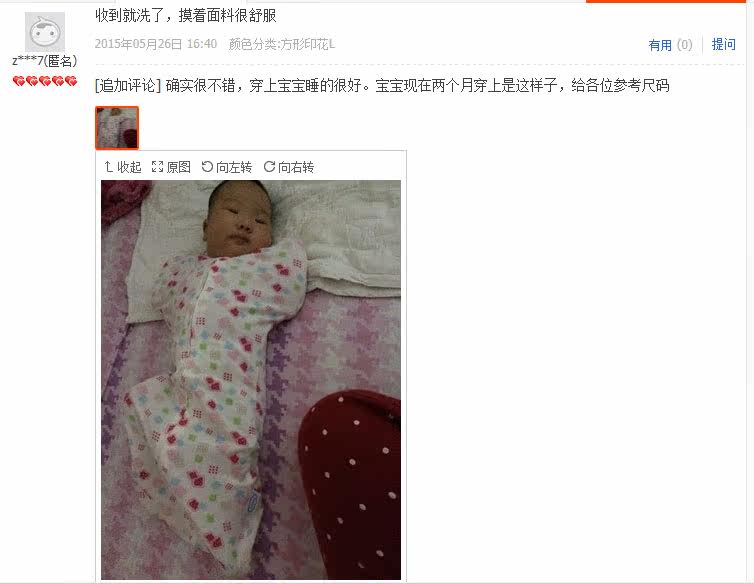Click the 追加评论 label

tap(127, 86)
